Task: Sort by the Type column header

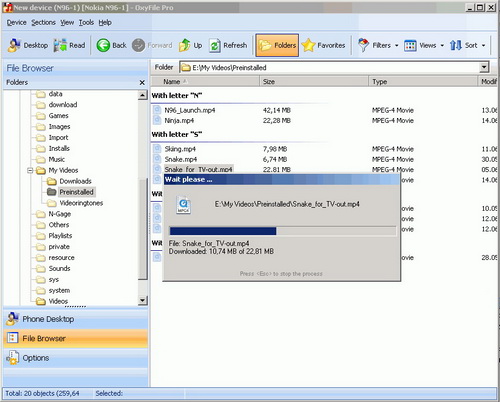Action: (423, 81)
